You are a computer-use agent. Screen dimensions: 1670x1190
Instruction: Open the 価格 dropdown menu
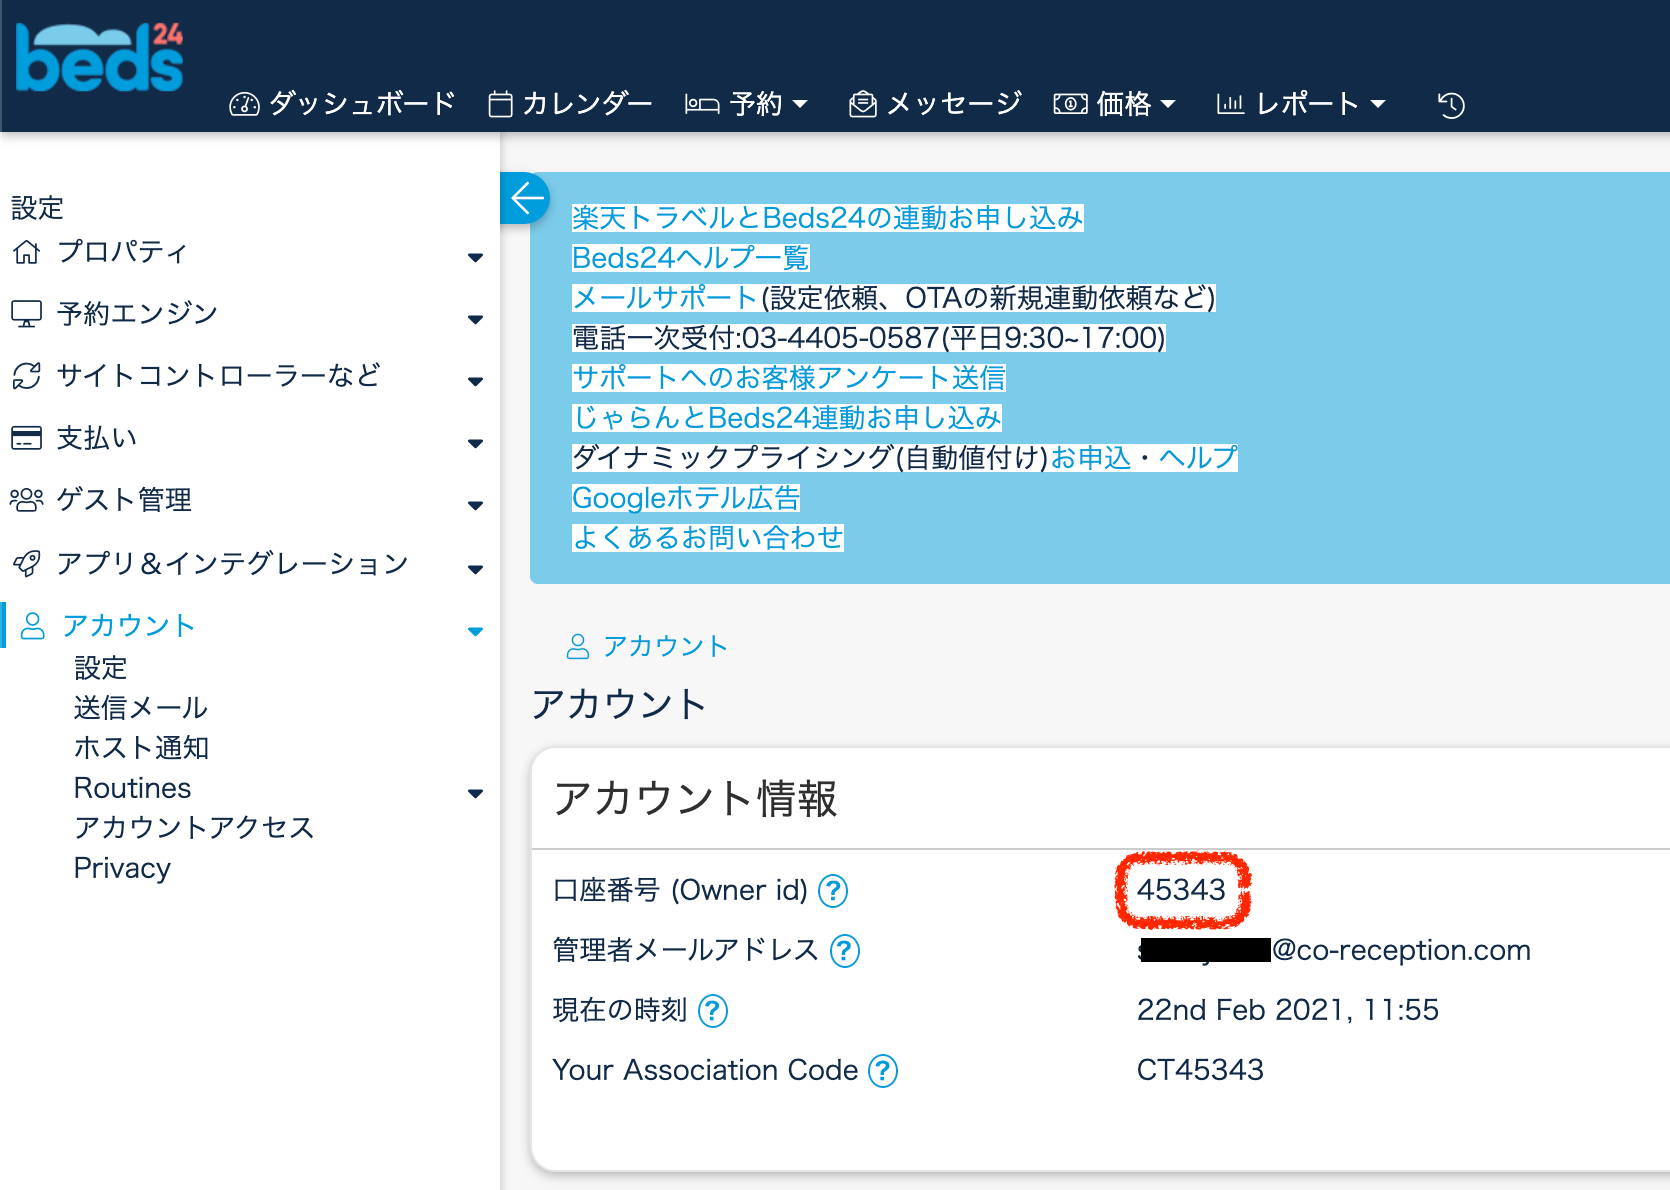1114,104
